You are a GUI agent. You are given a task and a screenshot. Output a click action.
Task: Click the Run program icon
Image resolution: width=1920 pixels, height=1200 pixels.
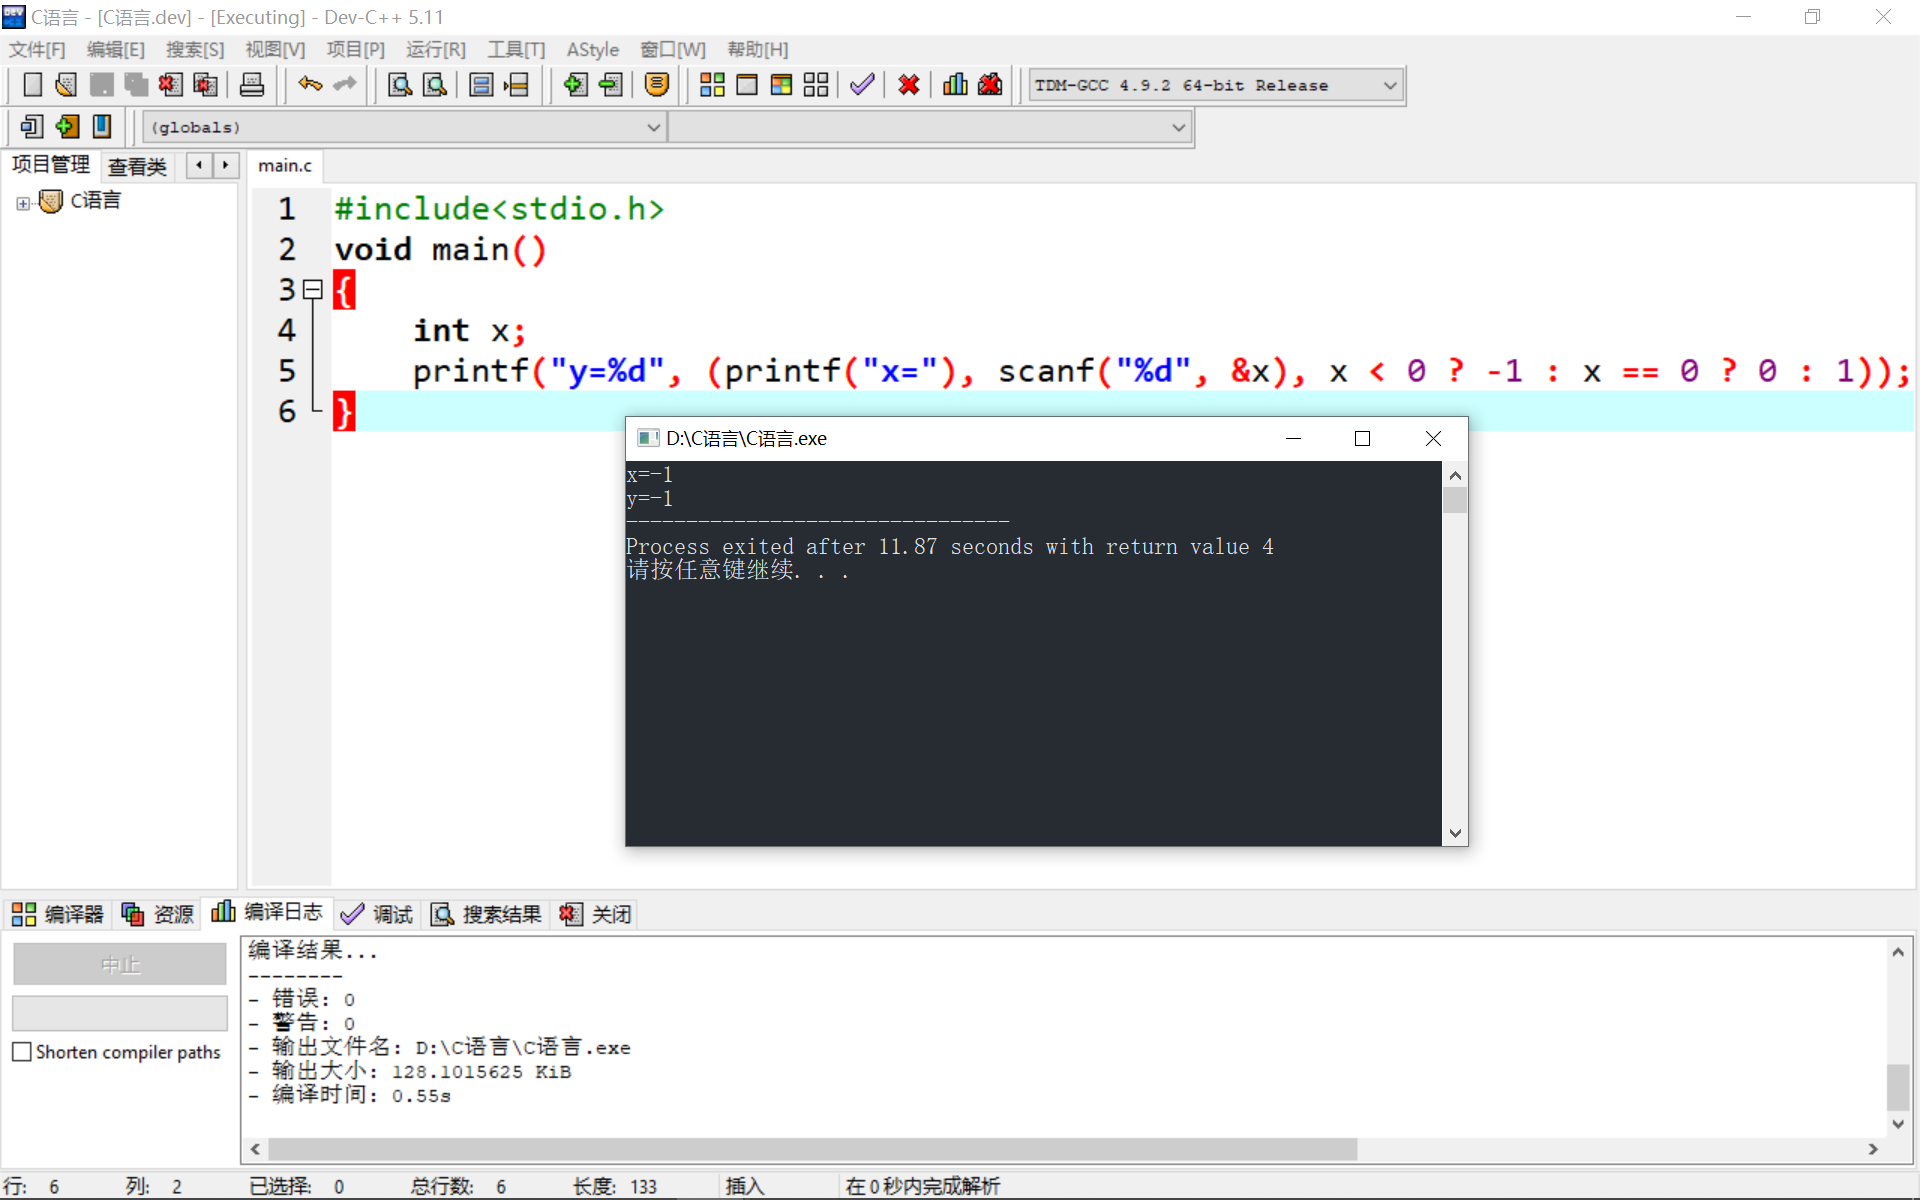(747, 85)
